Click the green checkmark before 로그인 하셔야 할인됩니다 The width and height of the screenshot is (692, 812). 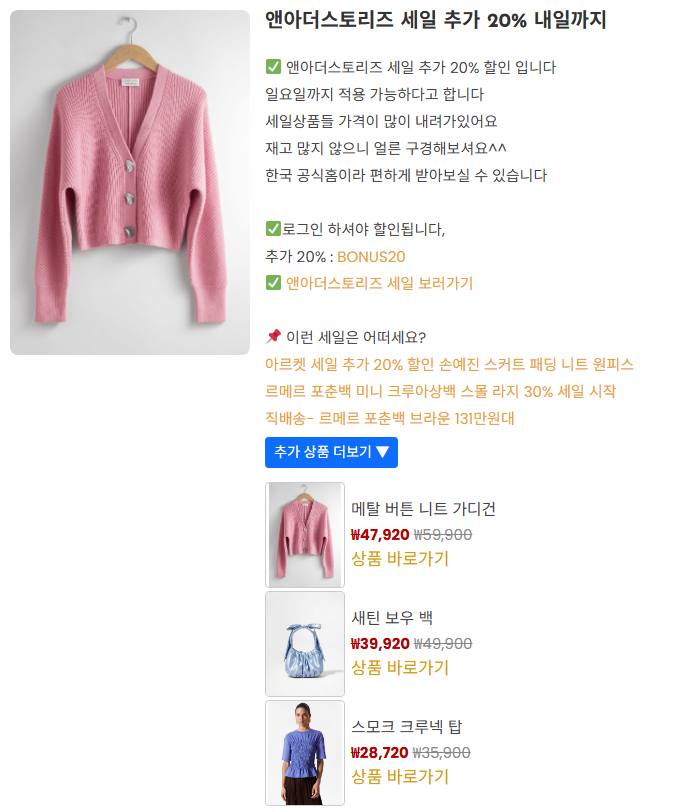point(273,228)
